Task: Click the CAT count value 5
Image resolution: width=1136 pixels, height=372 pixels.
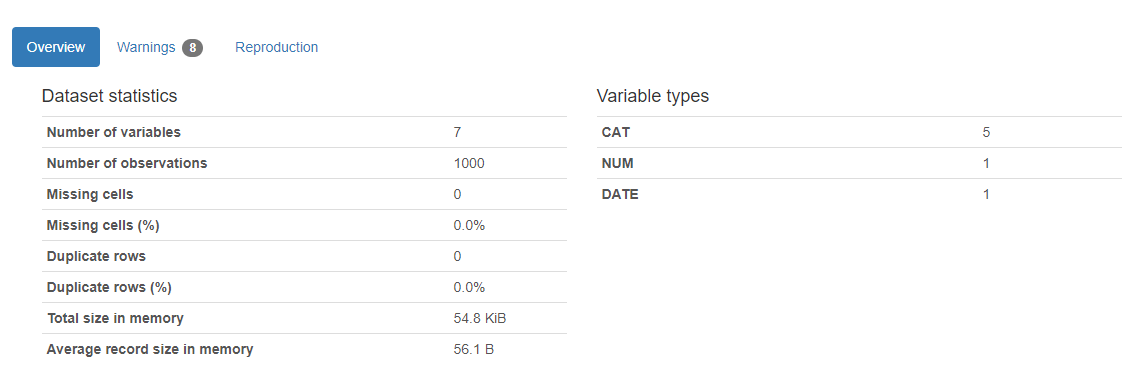Action: [986, 132]
